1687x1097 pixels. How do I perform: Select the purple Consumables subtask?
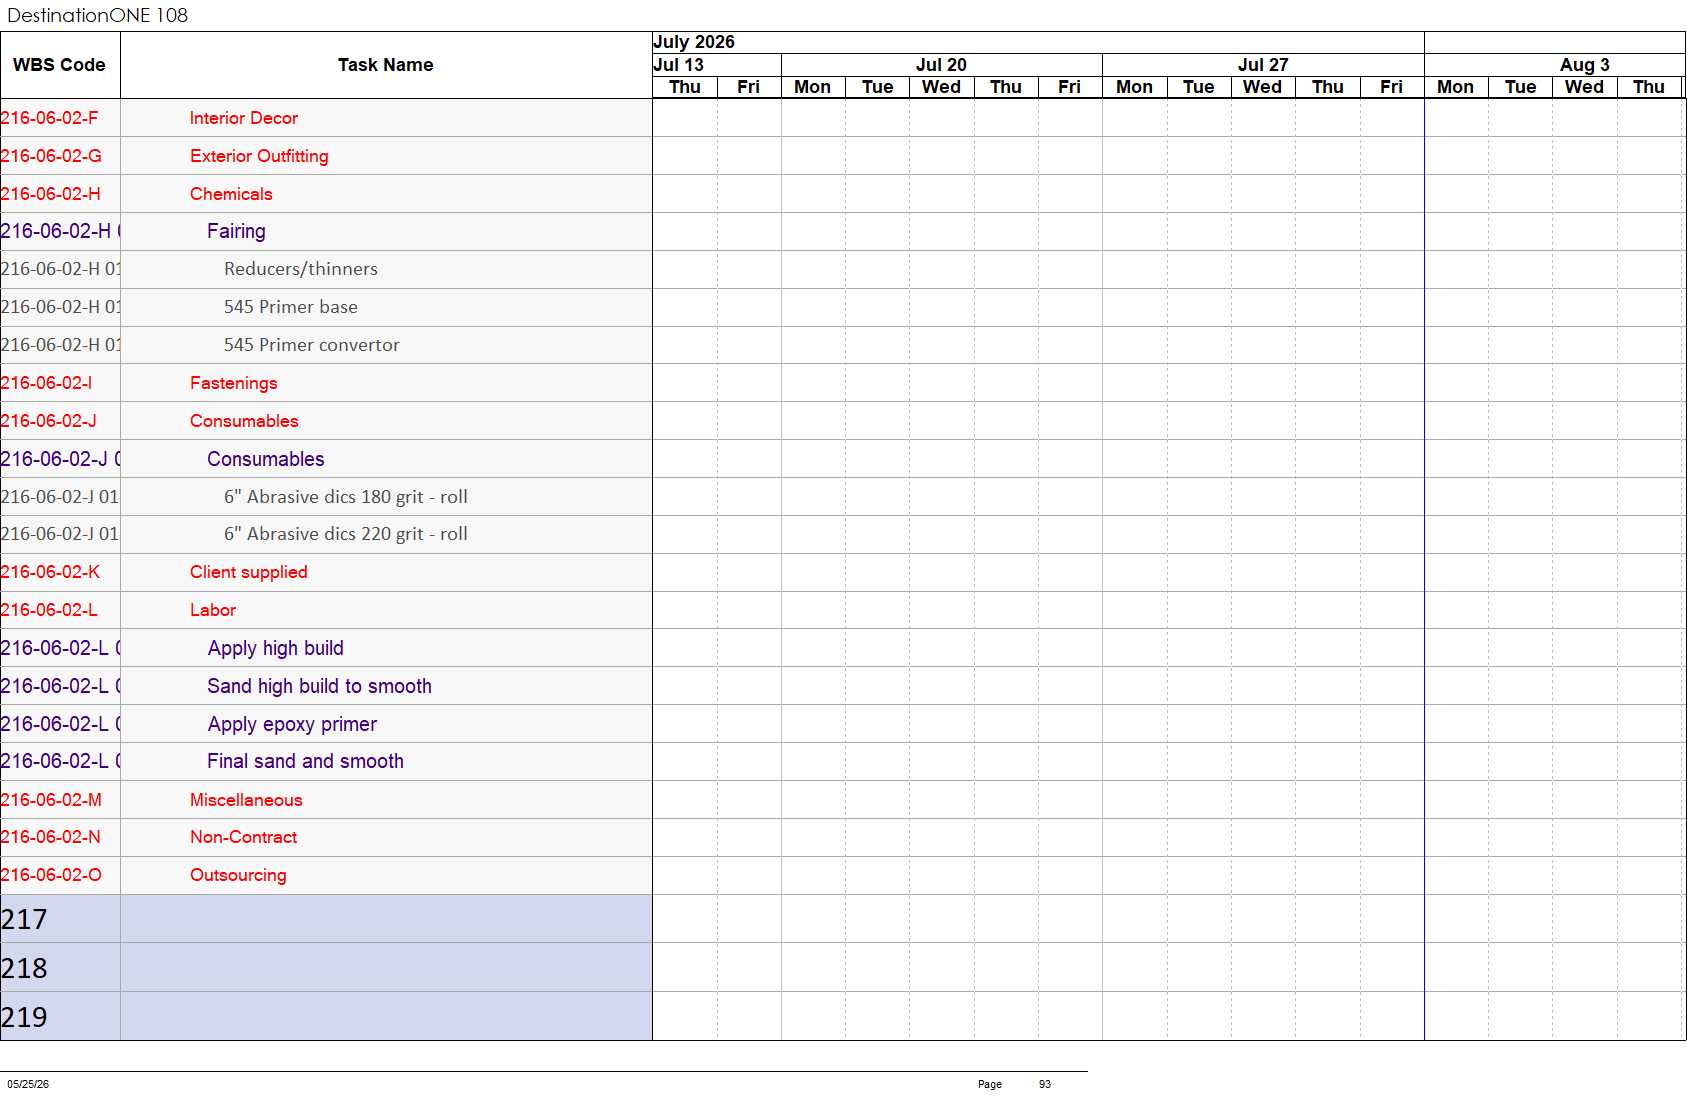(265, 459)
